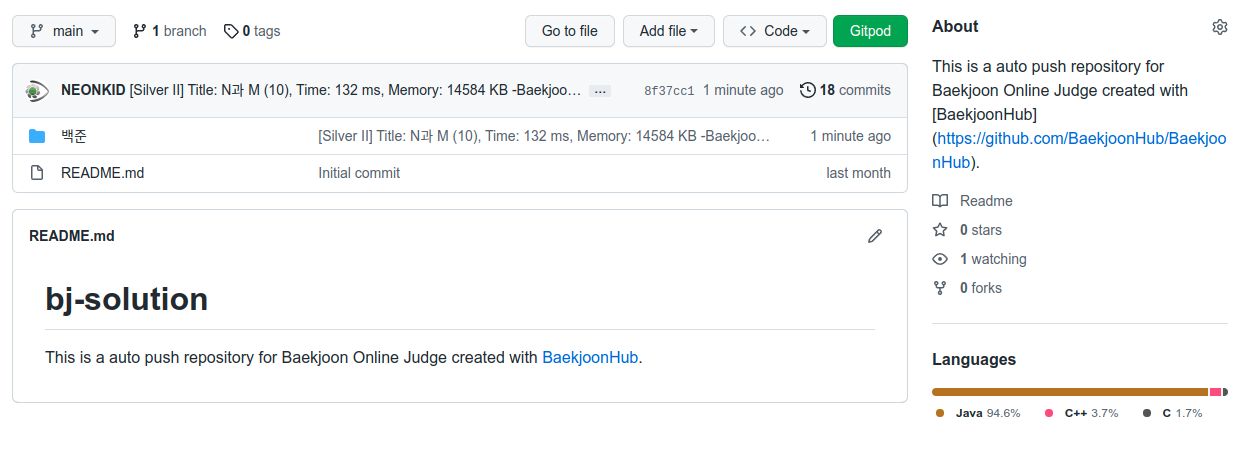The image size is (1248, 451).
Task: Click the NEONKID user avatar
Action: (38, 90)
